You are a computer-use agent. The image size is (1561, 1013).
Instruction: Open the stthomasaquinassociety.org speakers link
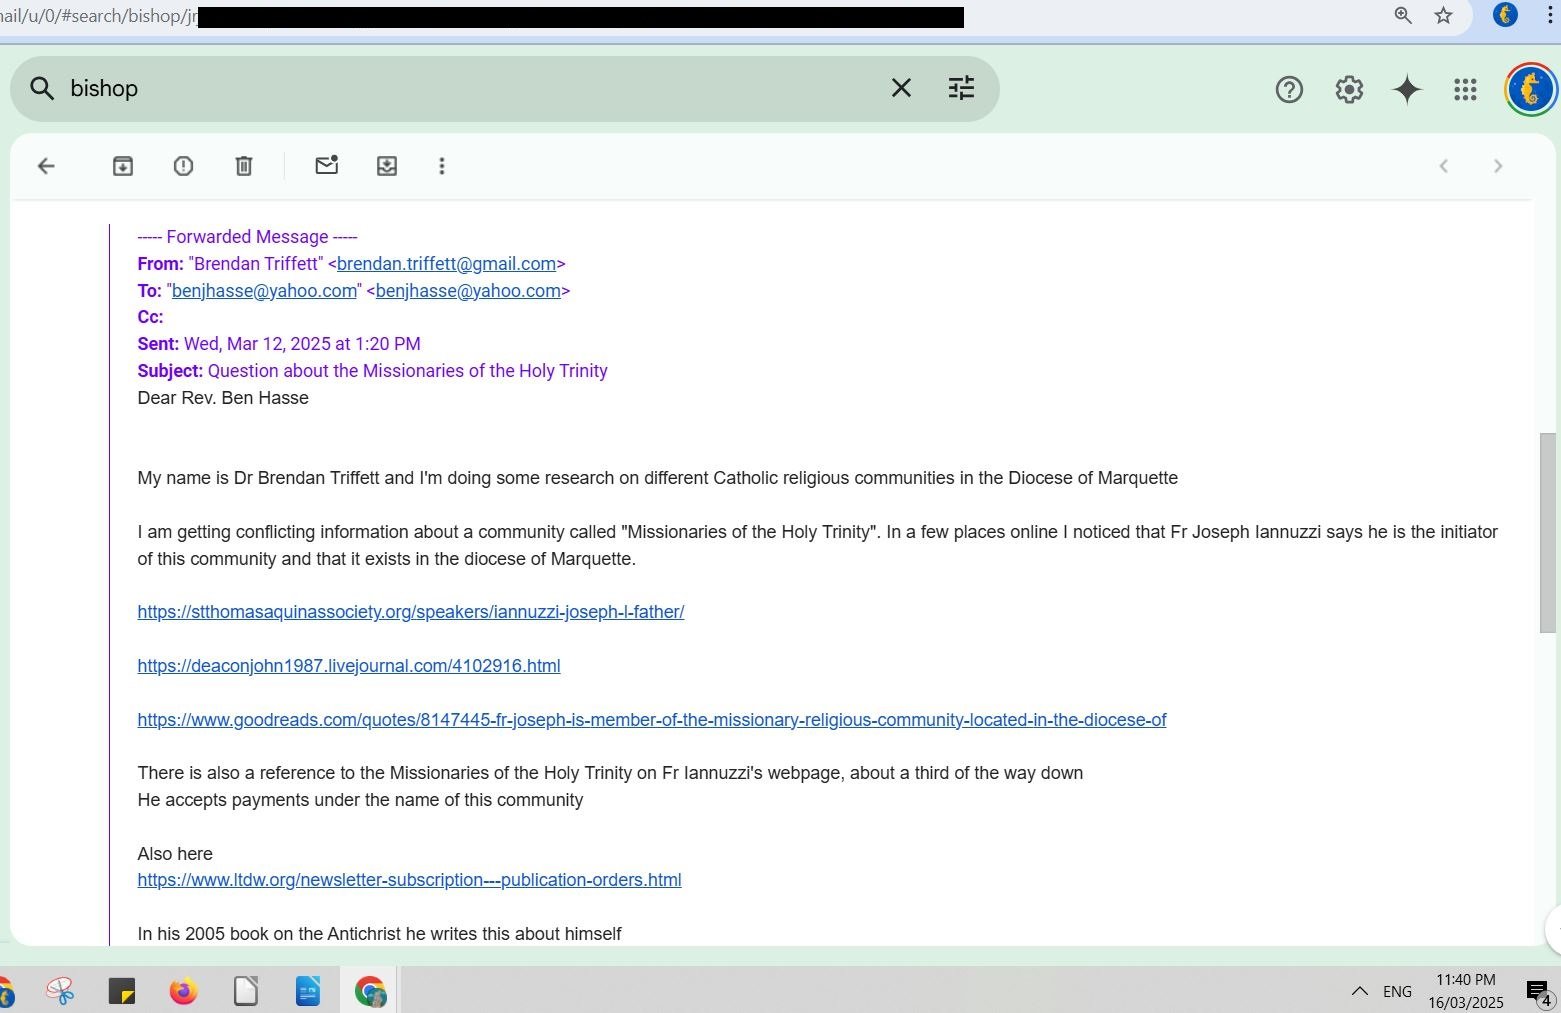[411, 612]
